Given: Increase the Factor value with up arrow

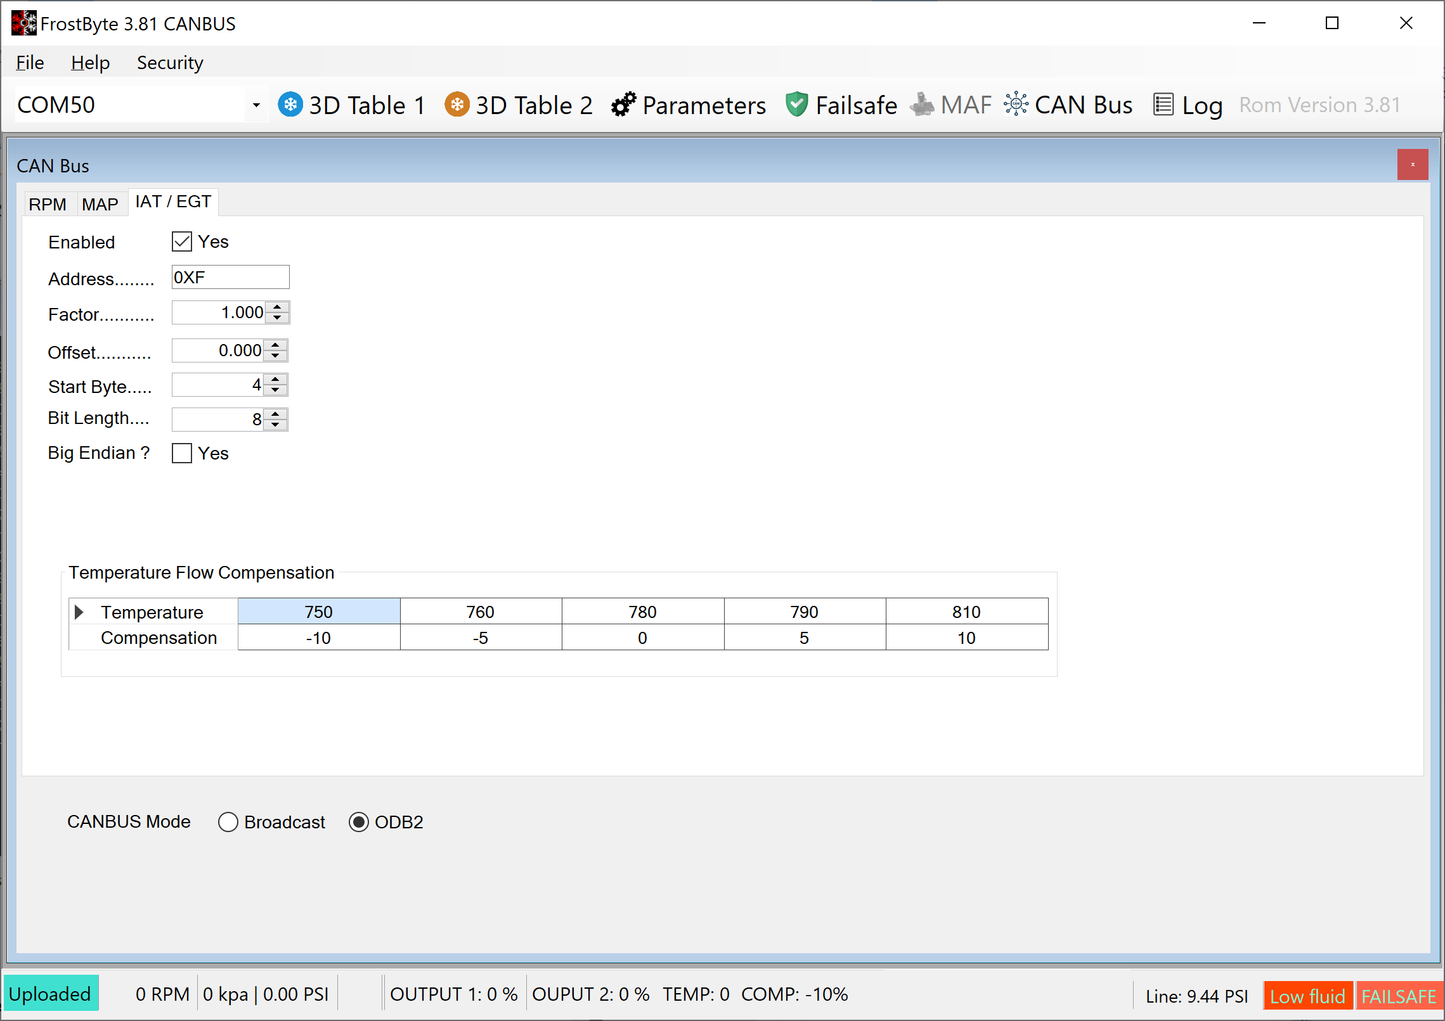Looking at the screenshot, I should click(x=278, y=307).
